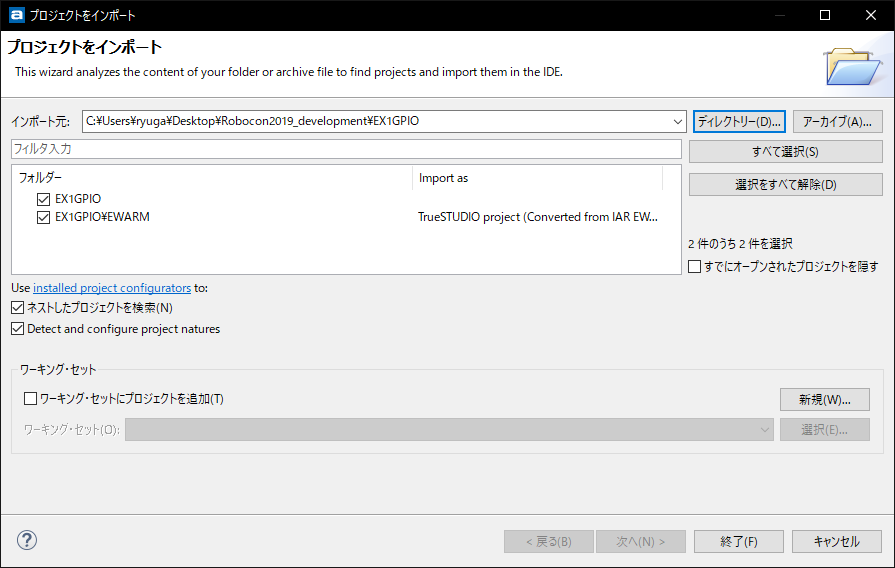This screenshot has height=568, width=895.
Task: Click the 次へ(N) > button
Action: (x=640, y=541)
